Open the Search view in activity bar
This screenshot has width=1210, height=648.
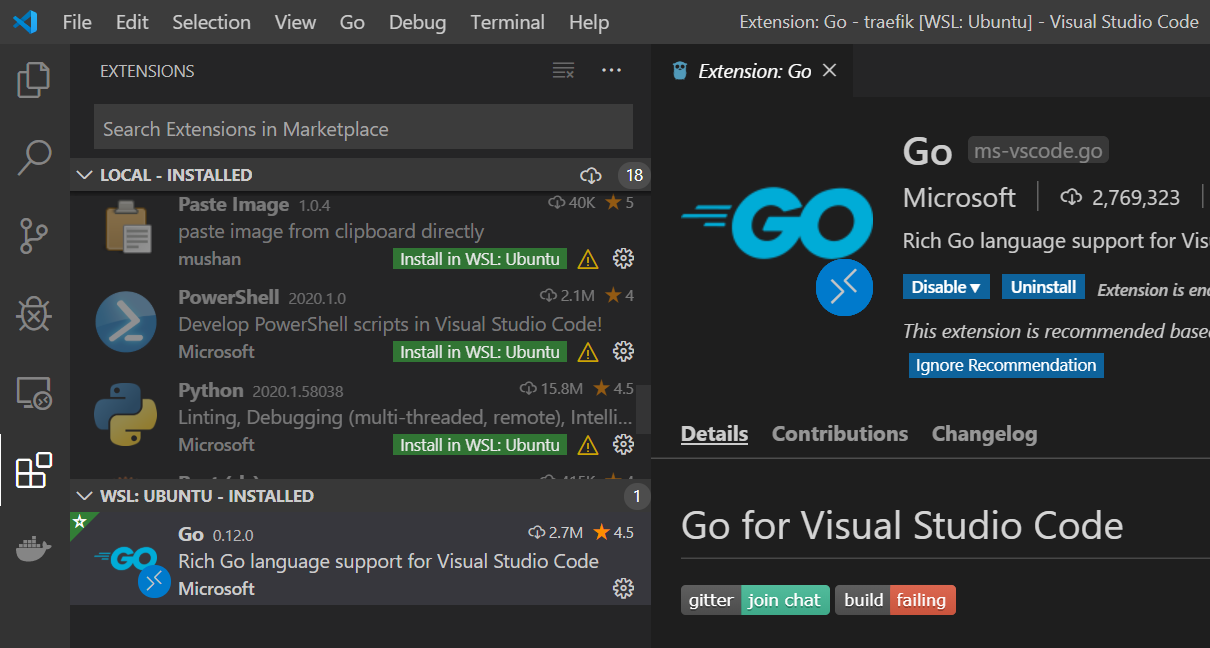pyautogui.click(x=34, y=157)
